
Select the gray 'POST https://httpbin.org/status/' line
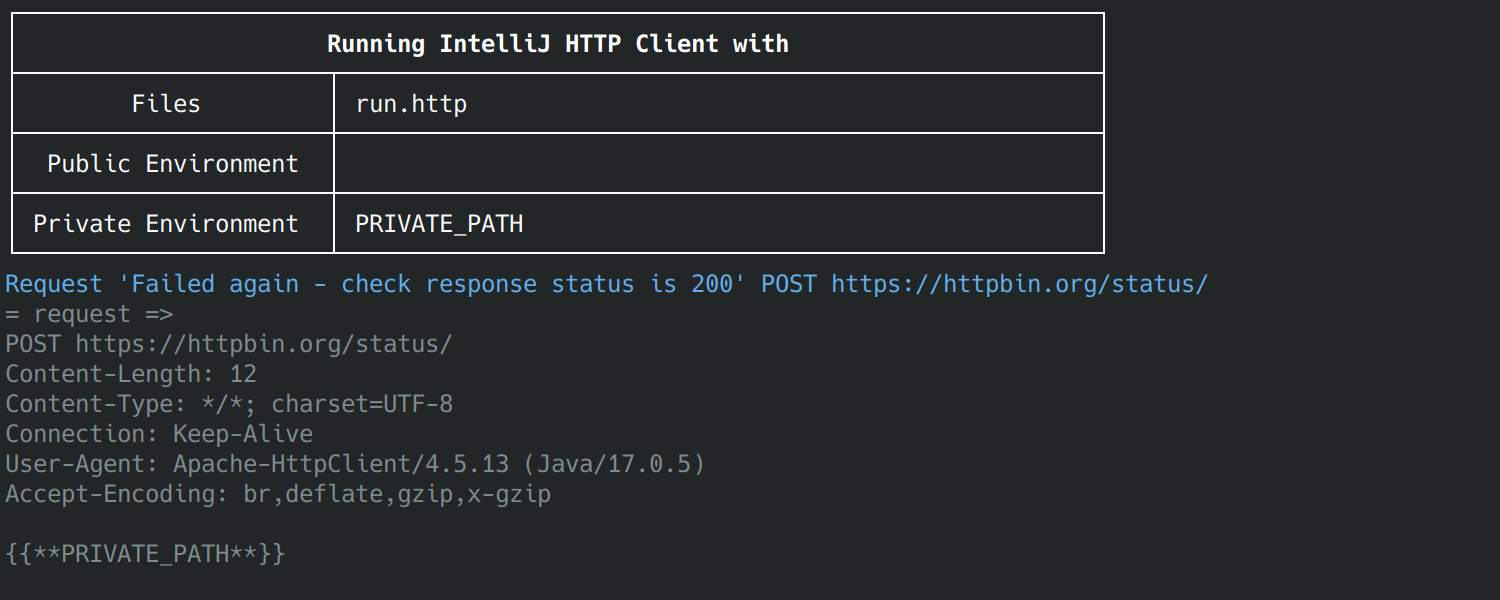(229, 344)
